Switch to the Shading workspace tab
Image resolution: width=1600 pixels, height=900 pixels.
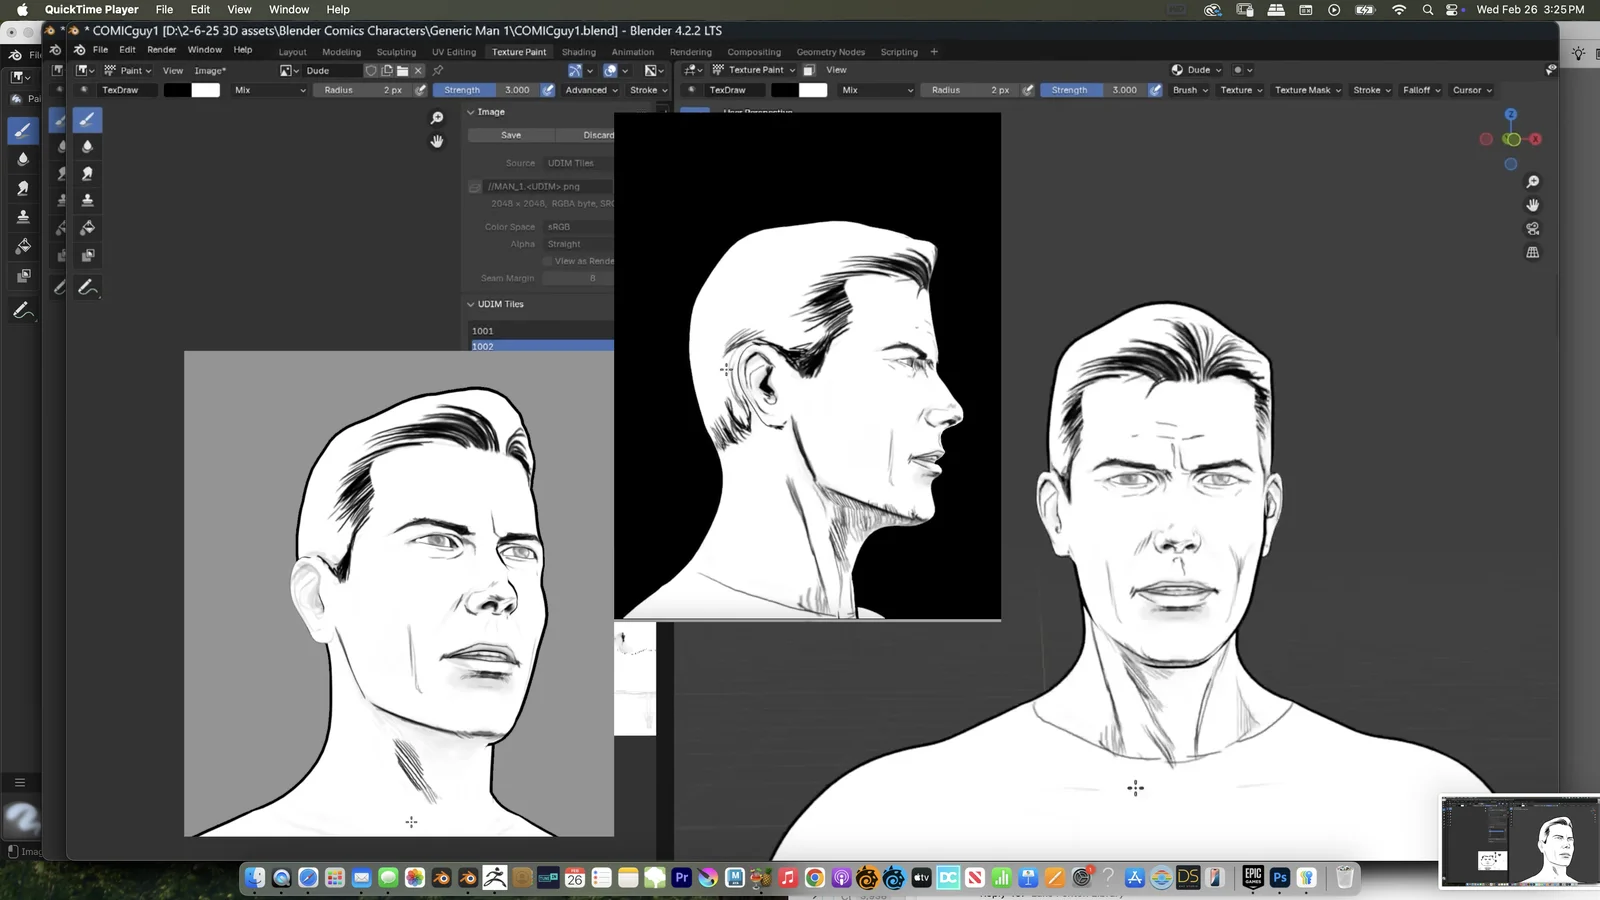(x=578, y=52)
